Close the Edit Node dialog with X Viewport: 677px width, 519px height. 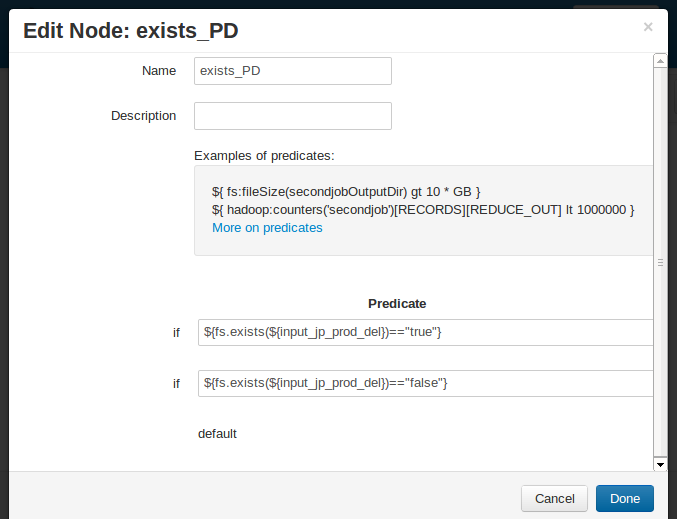pos(648,27)
